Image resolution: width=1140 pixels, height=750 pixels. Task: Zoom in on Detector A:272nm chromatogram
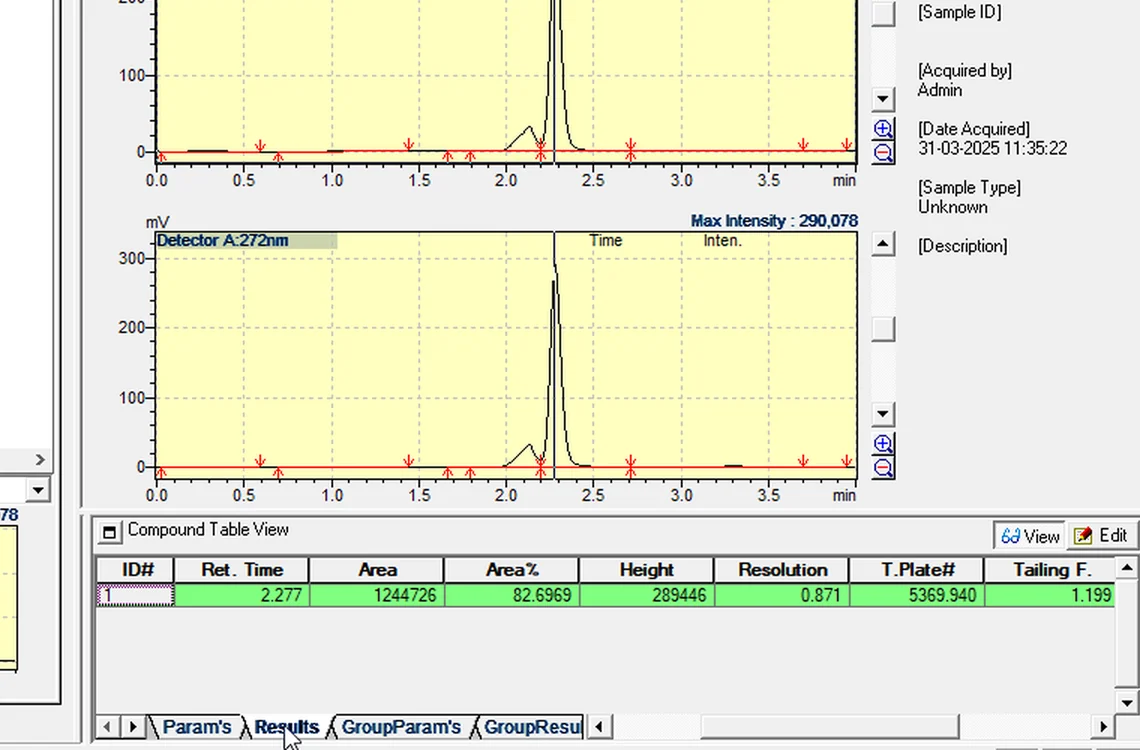coord(883,443)
